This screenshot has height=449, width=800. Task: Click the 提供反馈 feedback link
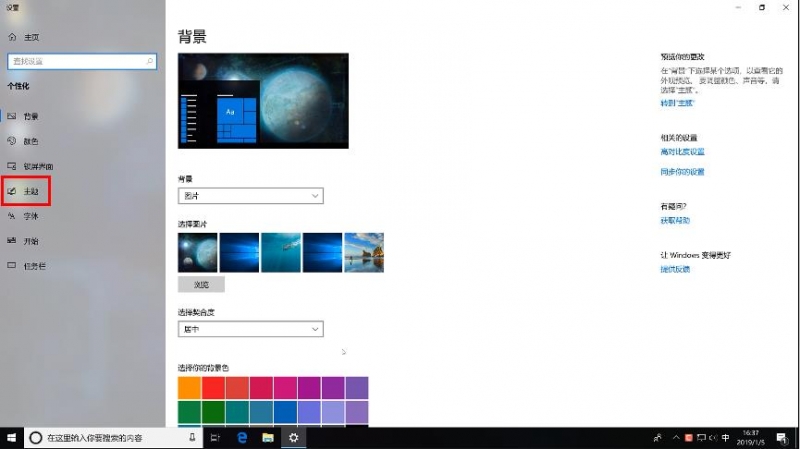(675, 269)
